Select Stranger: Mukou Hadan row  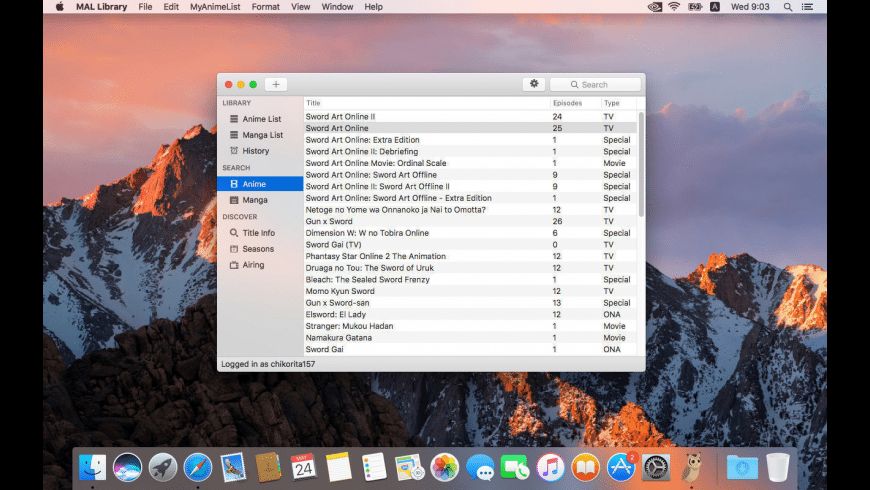tap(471, 326)
